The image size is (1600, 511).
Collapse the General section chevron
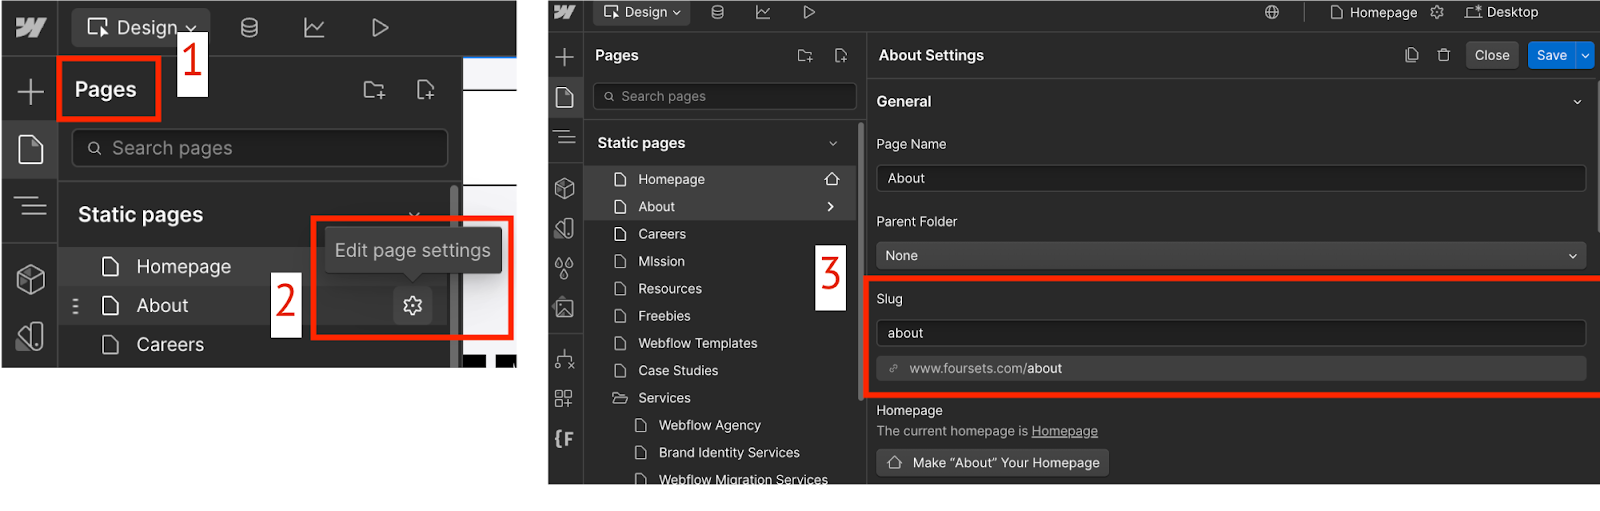(x=1577, y=101)
